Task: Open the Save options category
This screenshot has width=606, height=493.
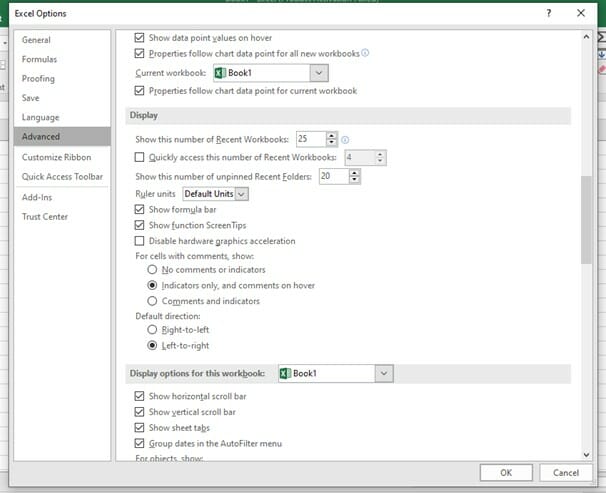Action: point(62,98)
